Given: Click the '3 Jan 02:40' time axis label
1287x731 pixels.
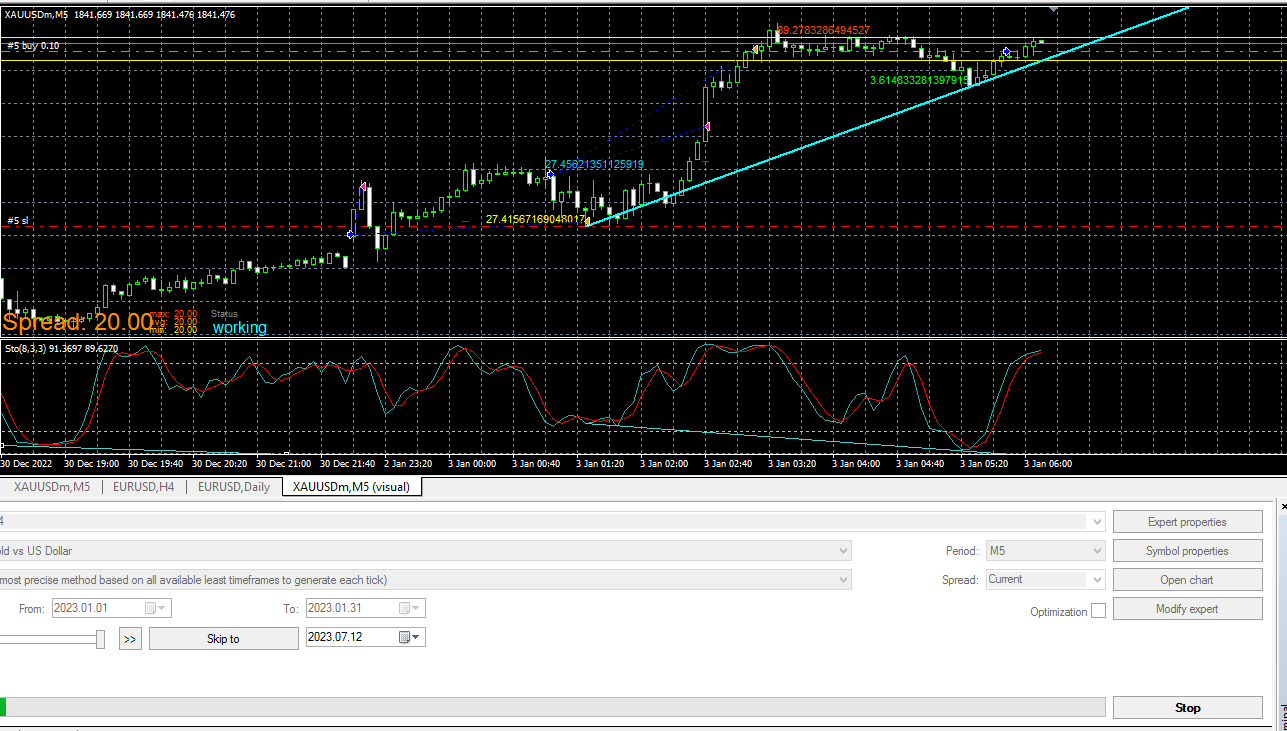Looking at the screenshot, I should click(728, 463).
